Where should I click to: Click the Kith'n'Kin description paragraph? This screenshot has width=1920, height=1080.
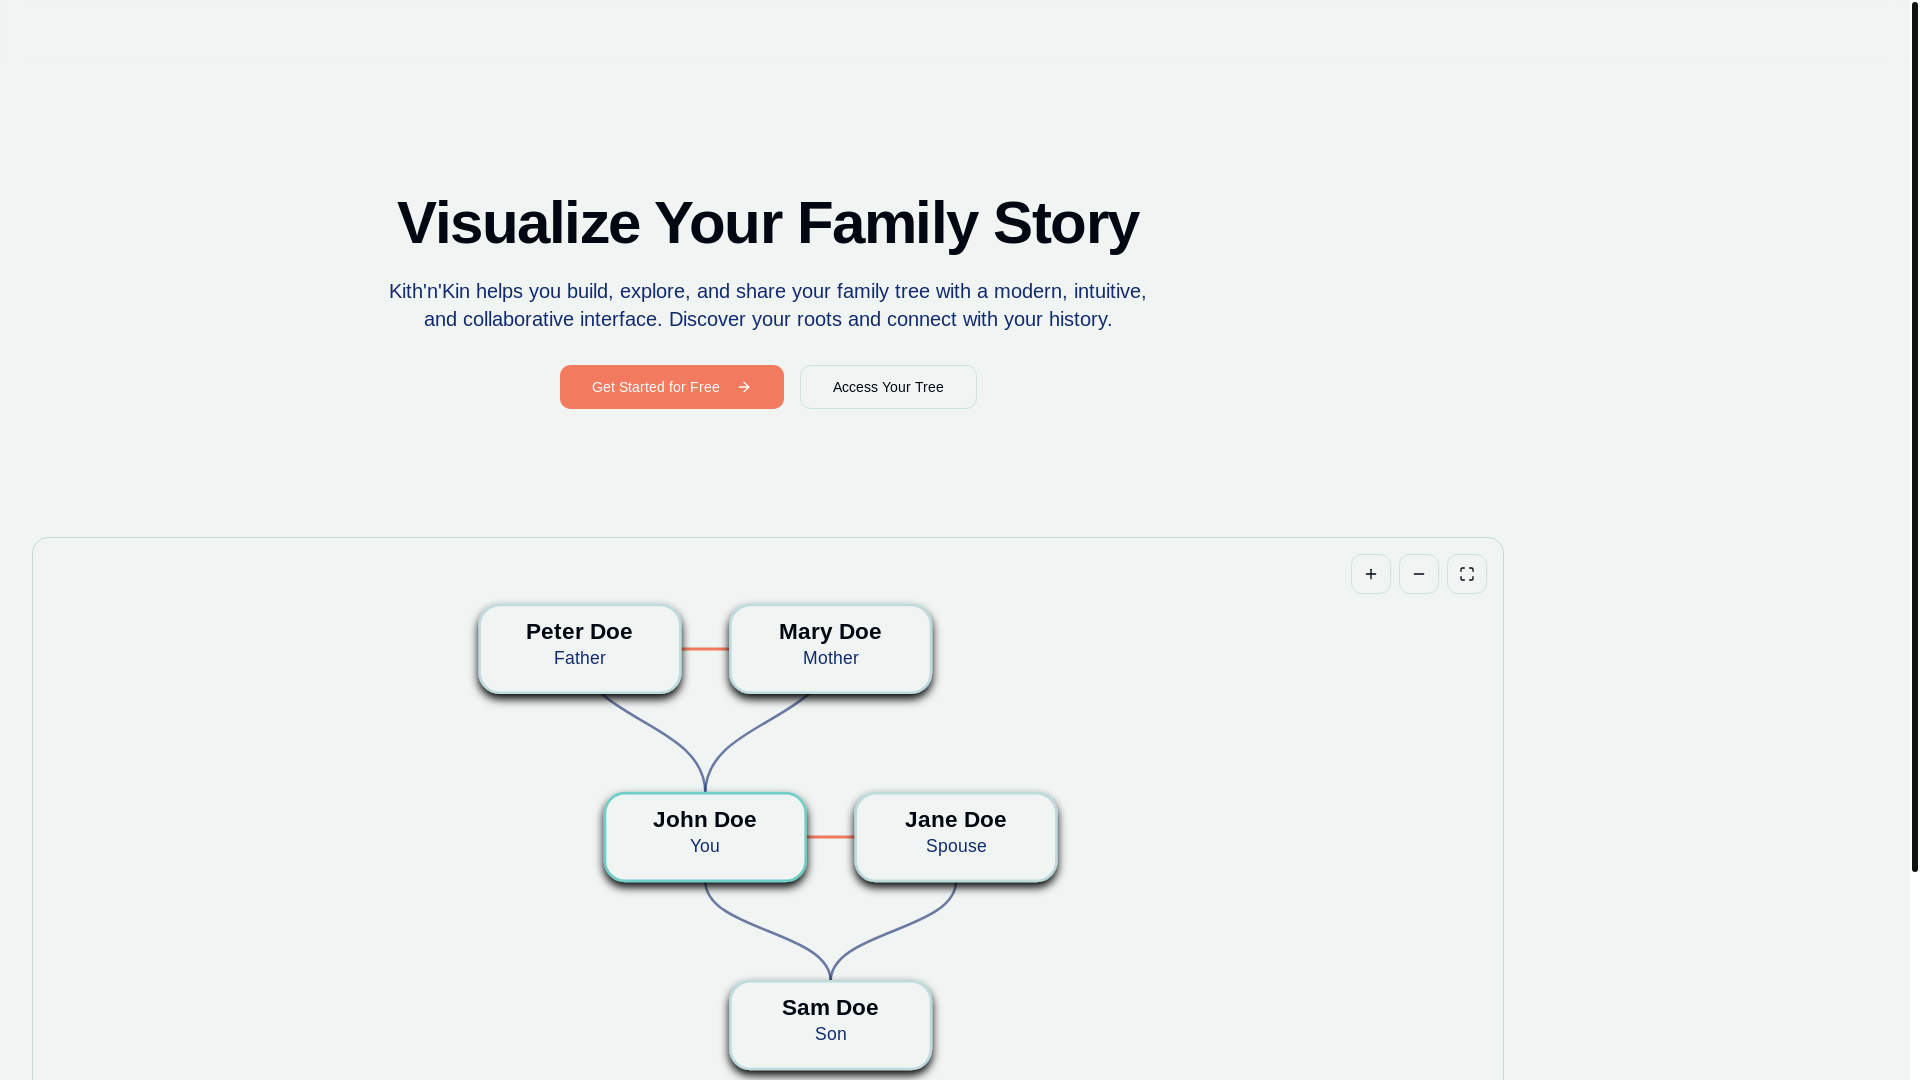[768, 305]
